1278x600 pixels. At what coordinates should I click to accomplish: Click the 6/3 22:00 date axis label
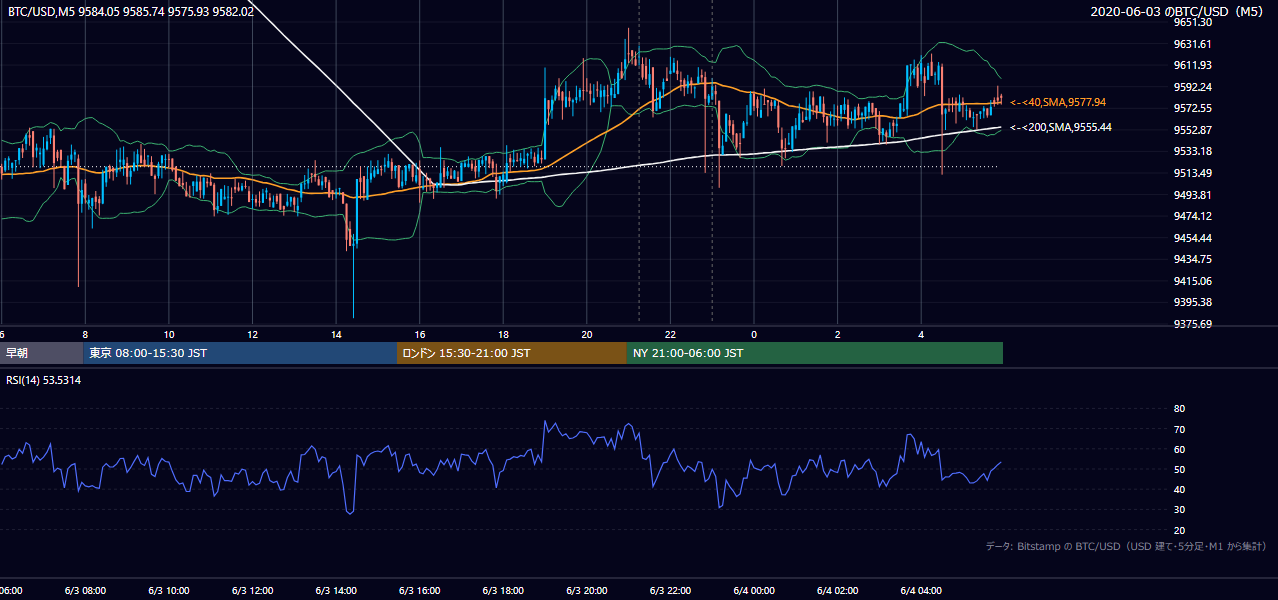coord(670,590)
